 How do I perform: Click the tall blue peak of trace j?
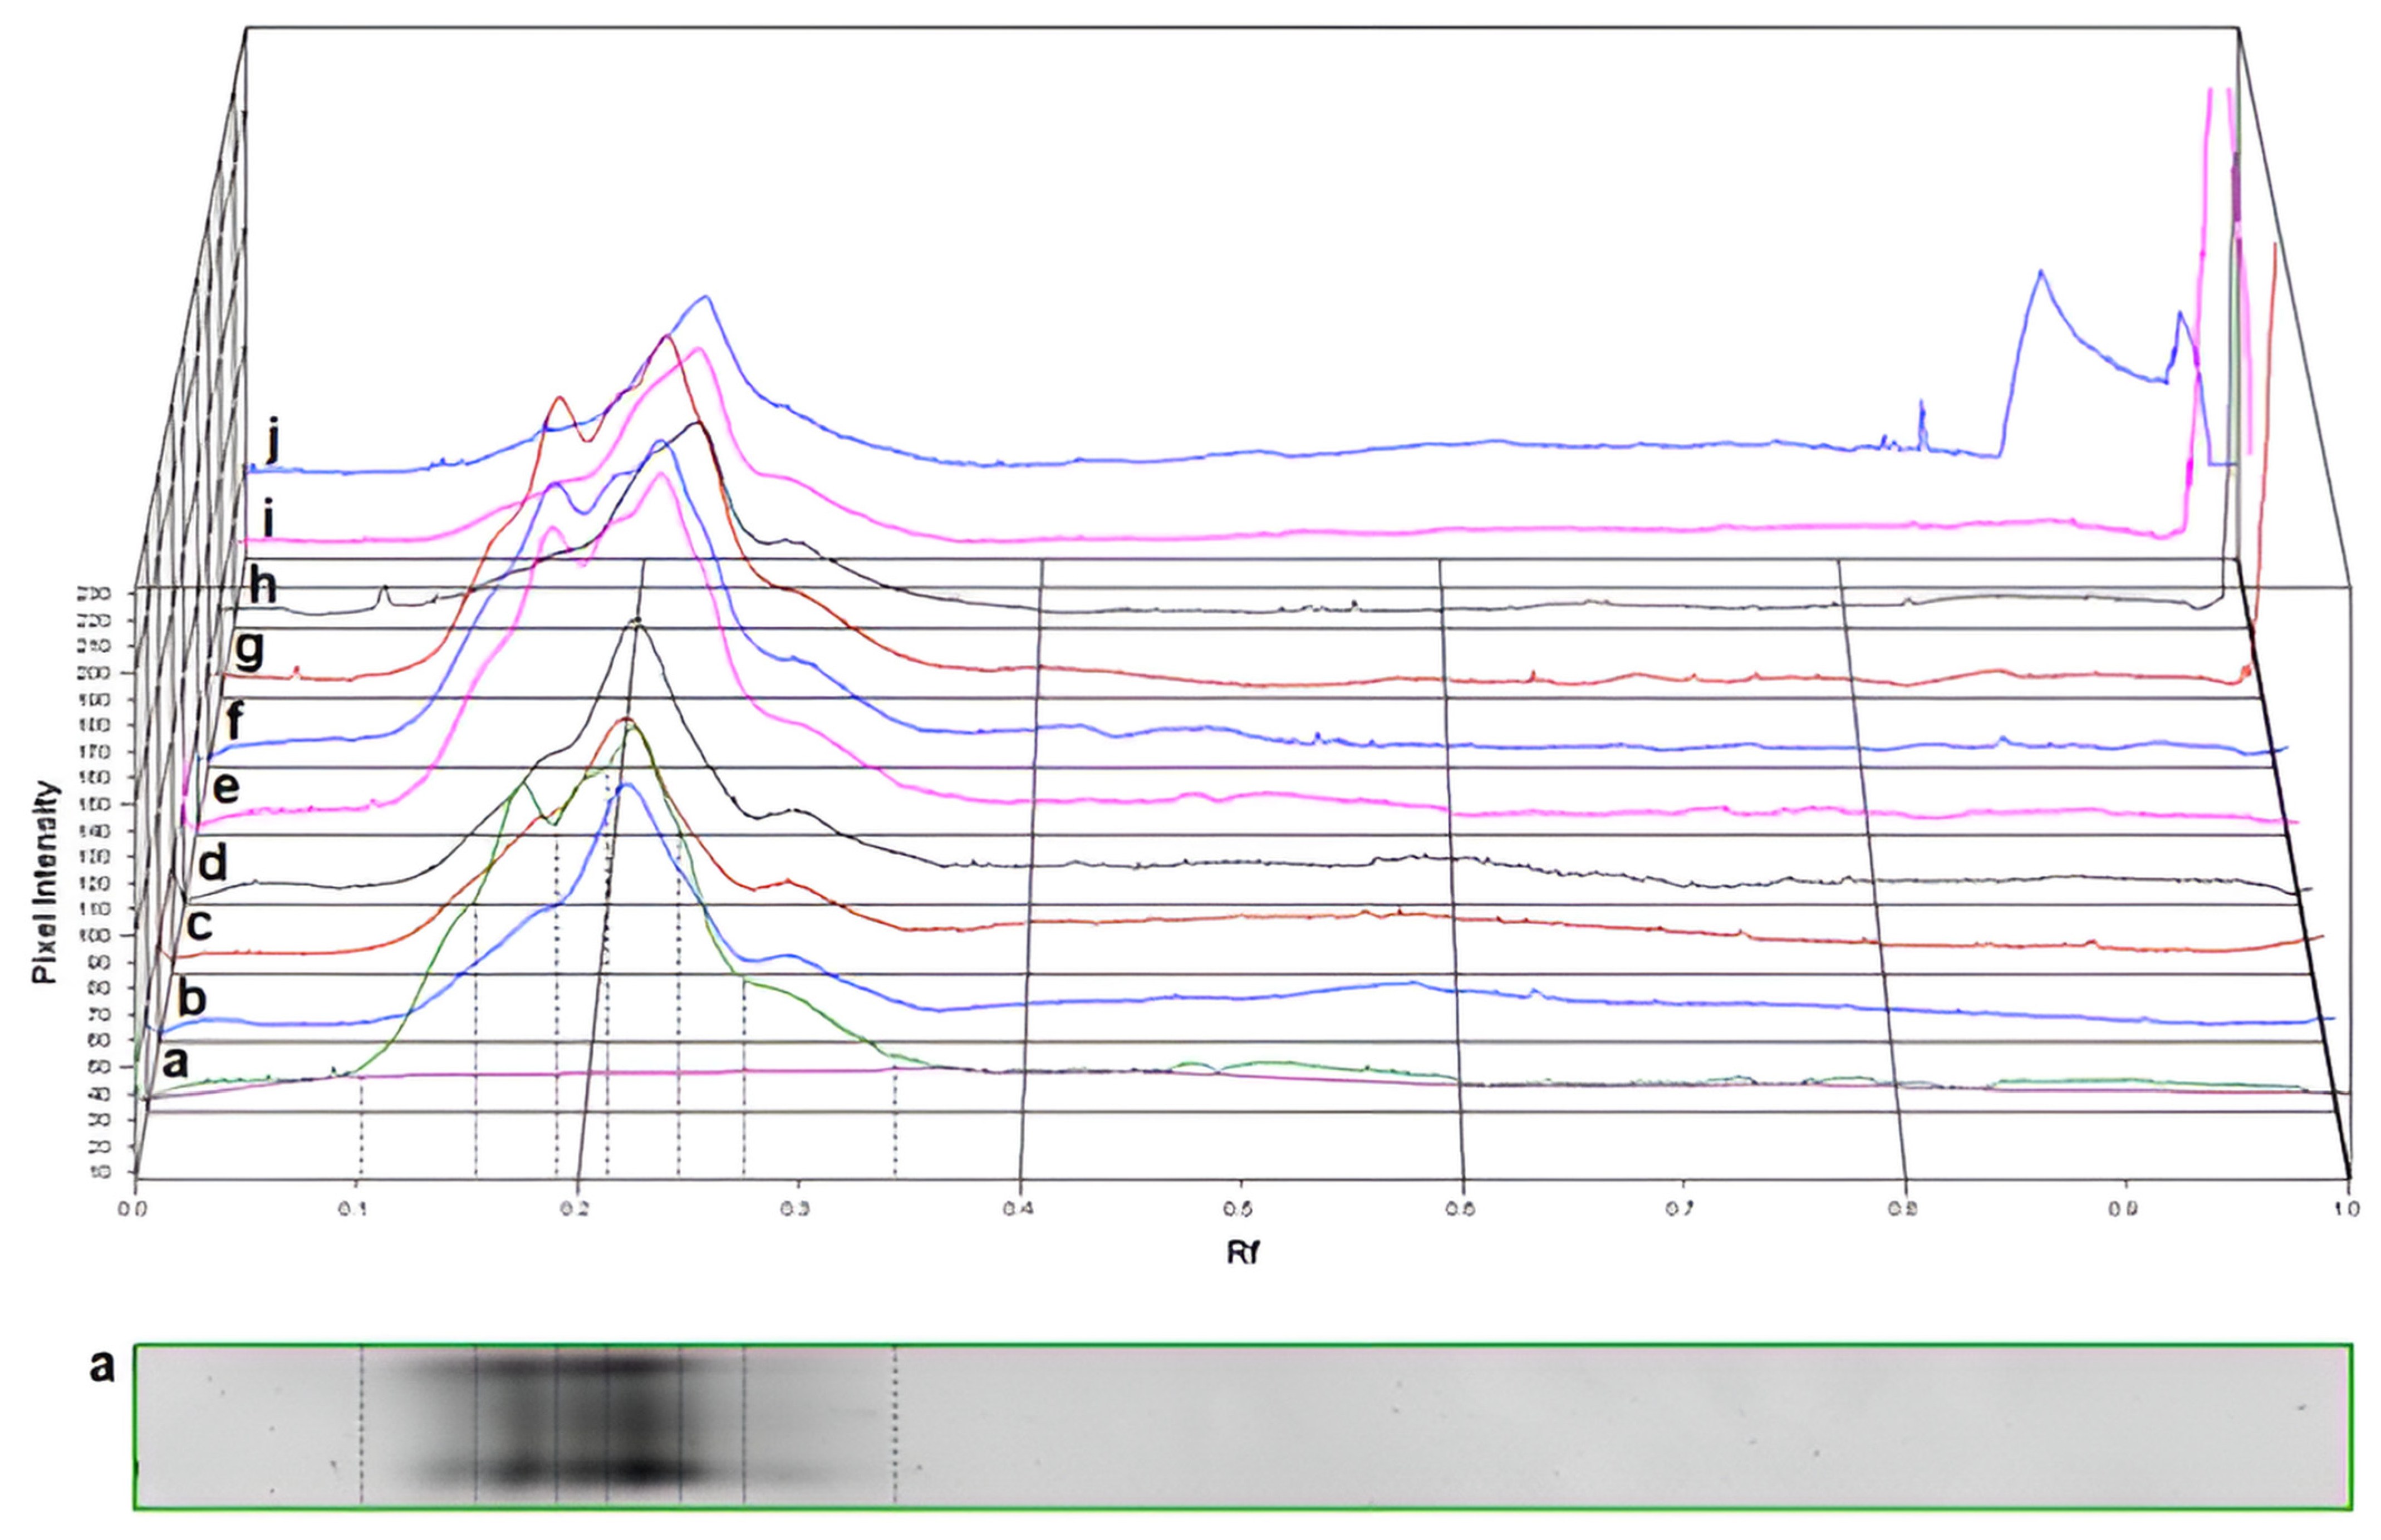[2040, 272]
